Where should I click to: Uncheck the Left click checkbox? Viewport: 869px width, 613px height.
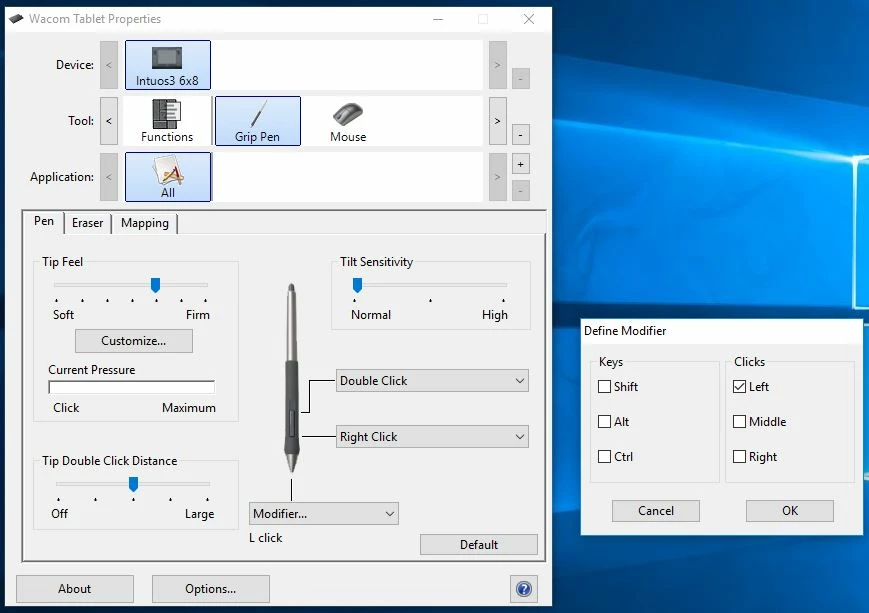point(739,386)
